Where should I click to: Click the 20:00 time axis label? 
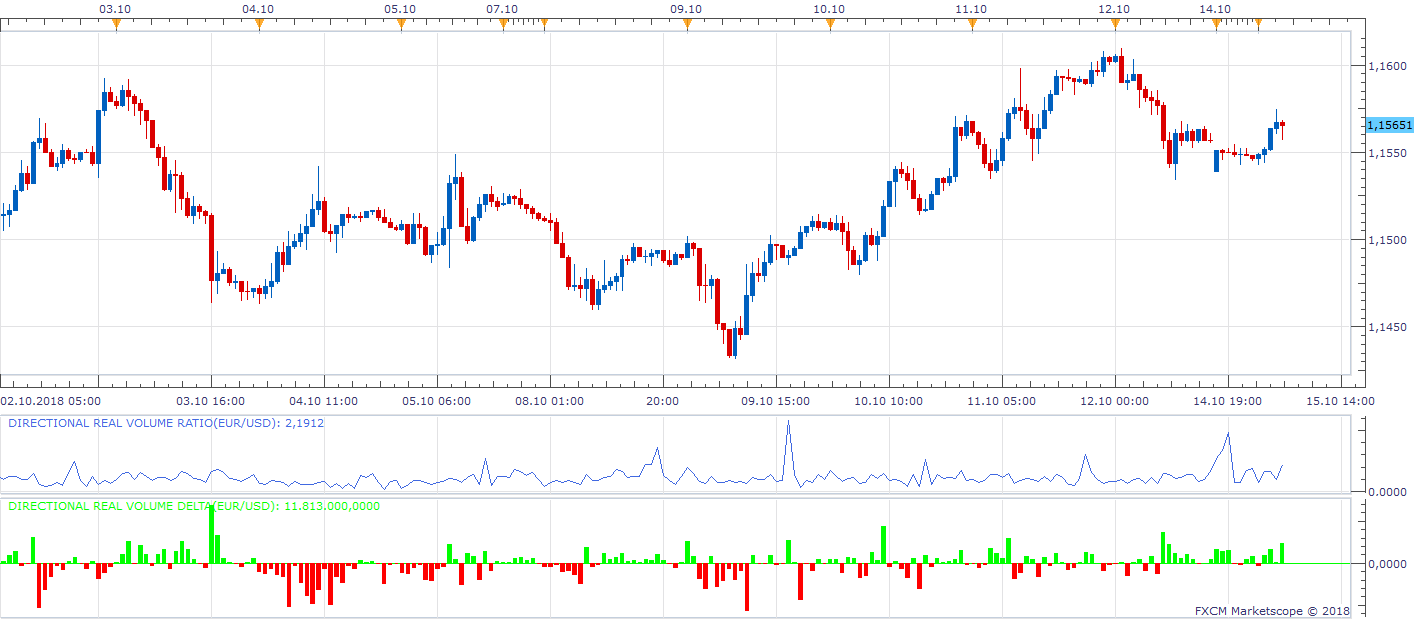[x=663, y=401]
